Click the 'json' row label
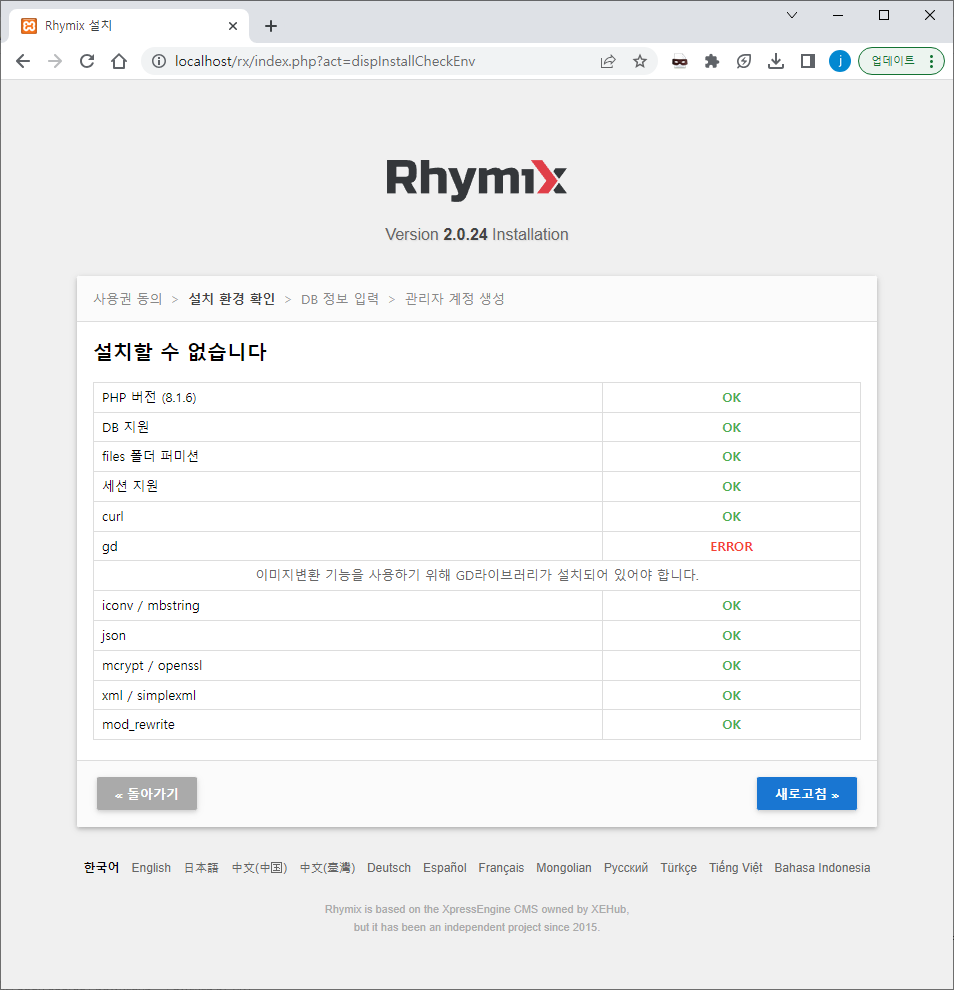The image size is (954, 990). pos(114,636)
